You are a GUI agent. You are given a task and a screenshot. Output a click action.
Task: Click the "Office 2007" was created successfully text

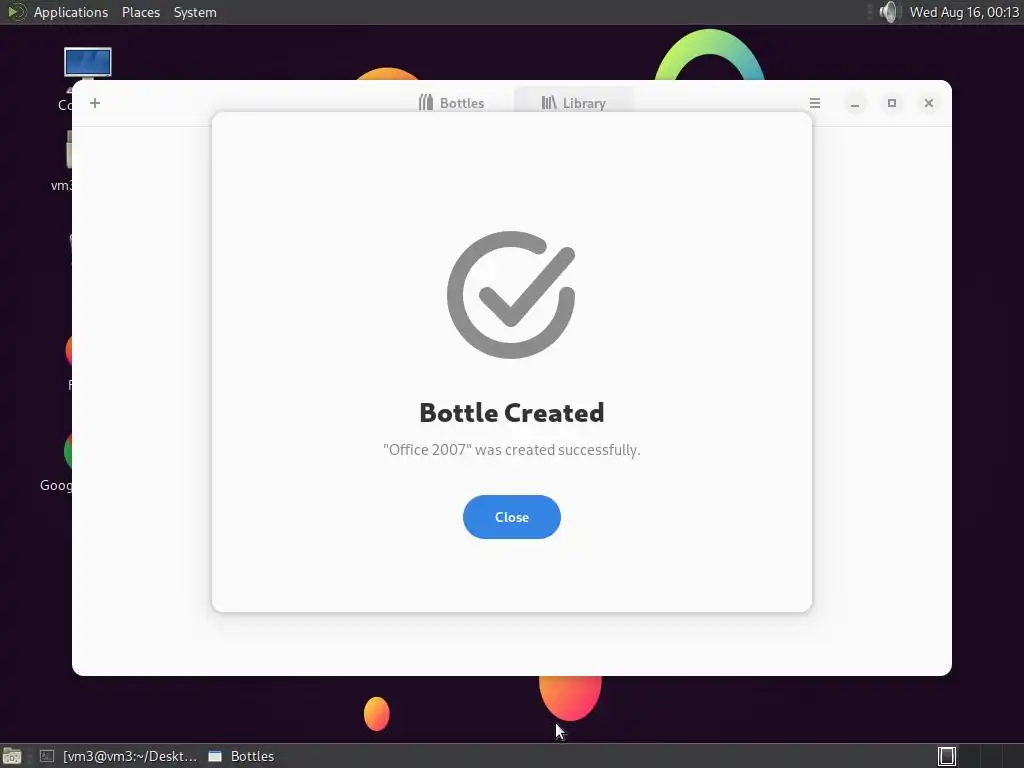[511, 450]
